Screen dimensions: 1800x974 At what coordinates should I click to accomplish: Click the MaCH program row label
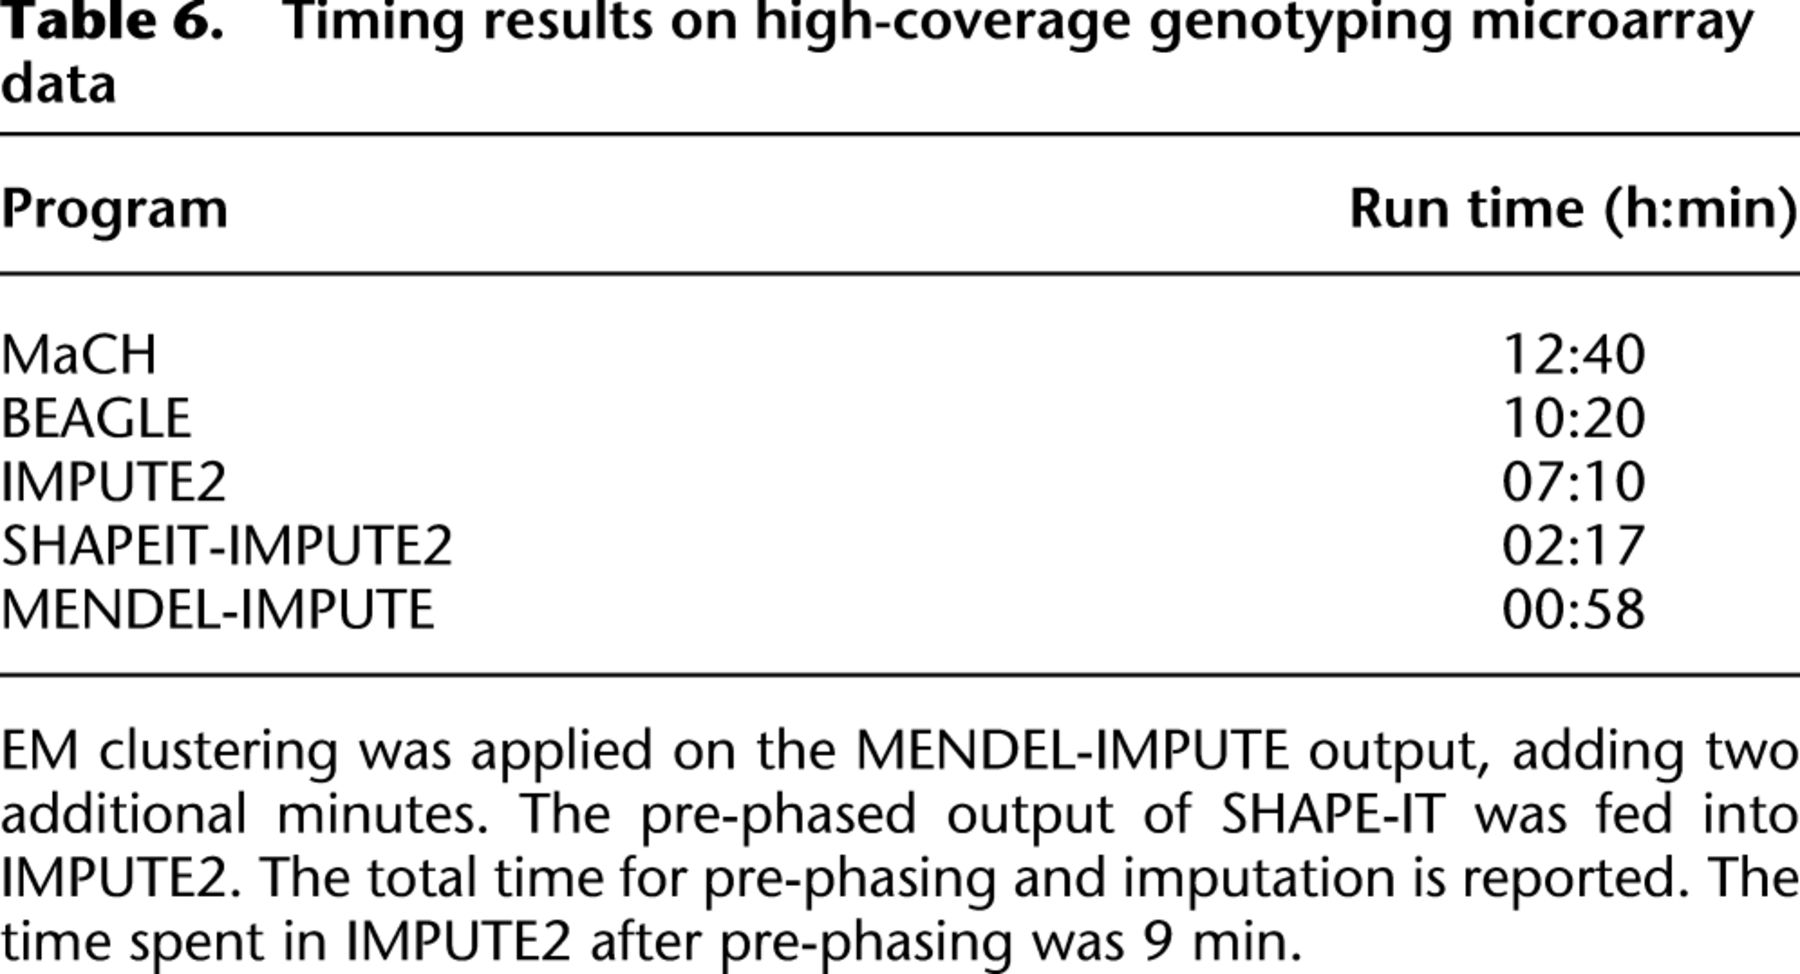[79, 355]
